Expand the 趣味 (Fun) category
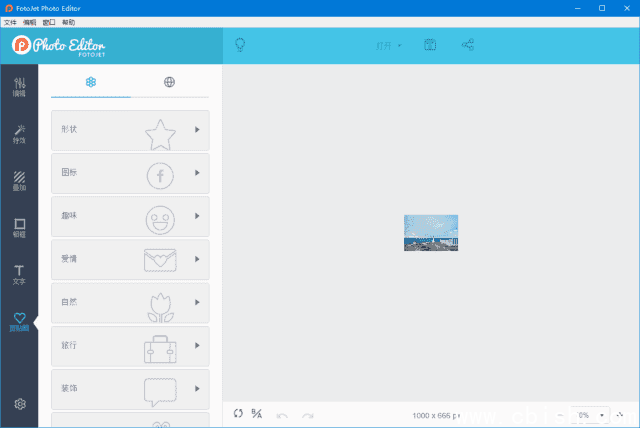The width and height of the screenshot is (640, 428). 130,216
